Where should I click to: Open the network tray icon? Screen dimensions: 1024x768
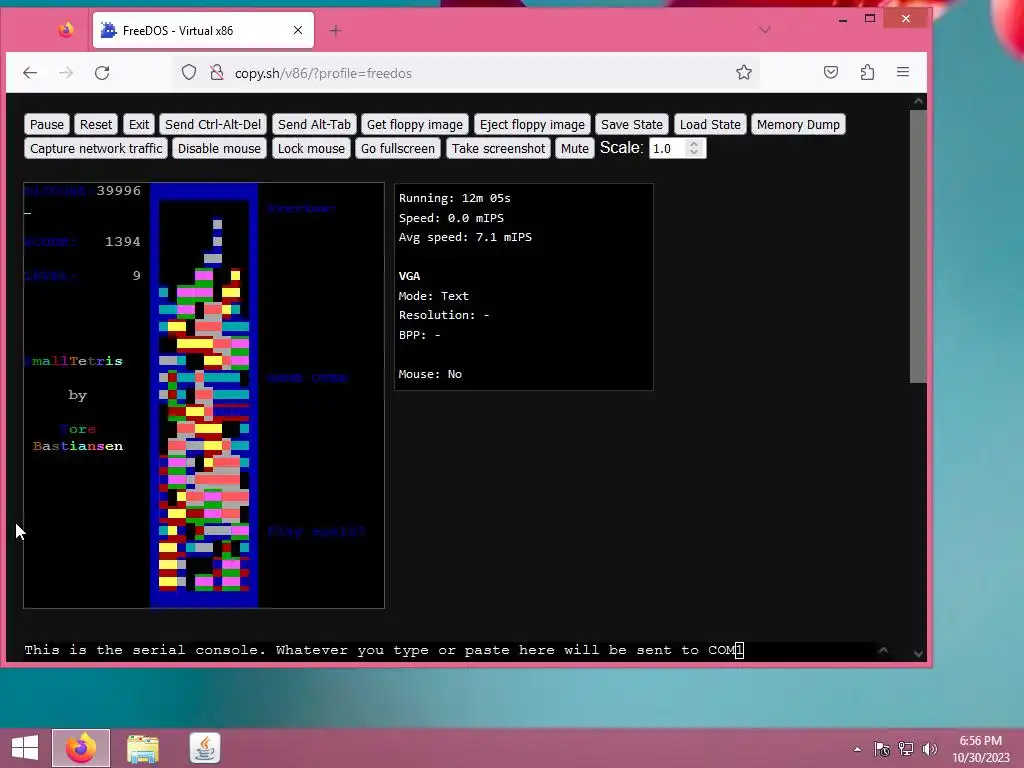coord(906,749)
